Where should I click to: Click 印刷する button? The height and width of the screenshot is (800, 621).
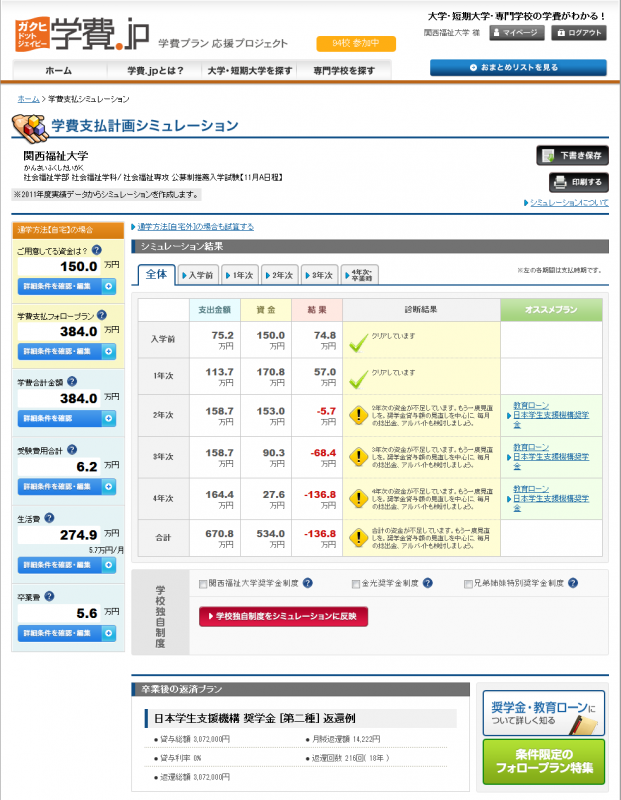(x=579, y=182)
